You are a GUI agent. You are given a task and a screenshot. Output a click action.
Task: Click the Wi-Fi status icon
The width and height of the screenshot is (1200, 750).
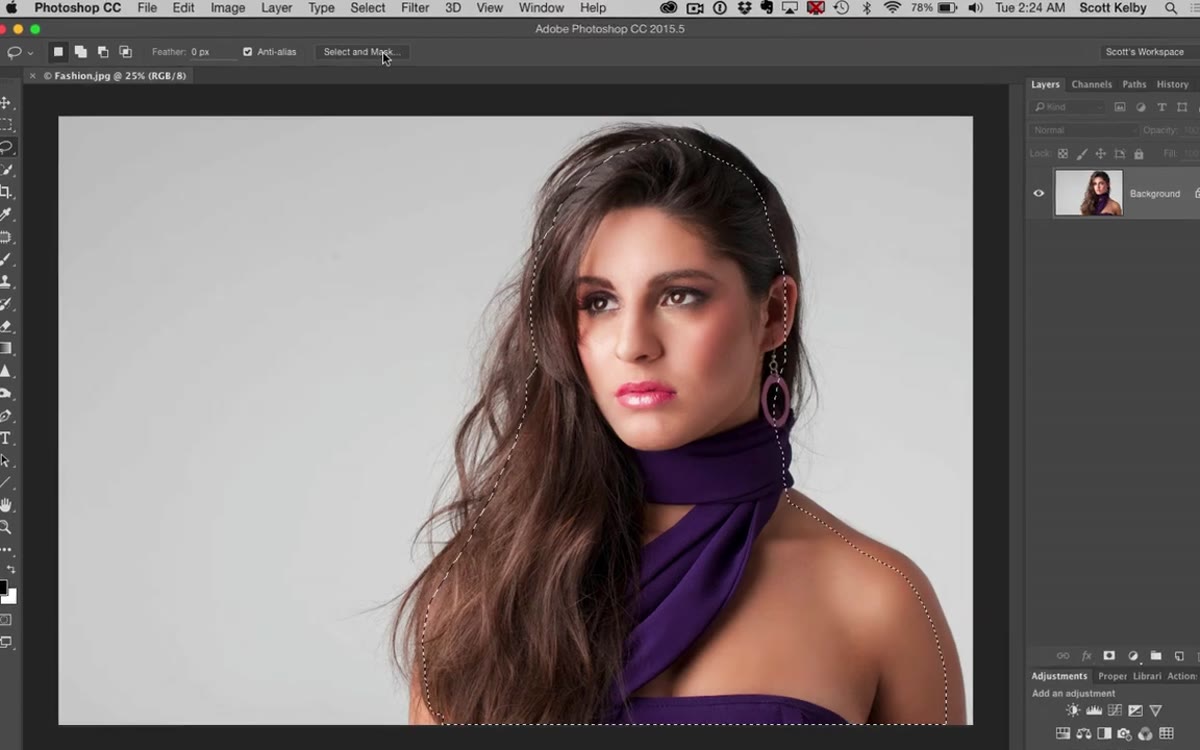[892, 8]
